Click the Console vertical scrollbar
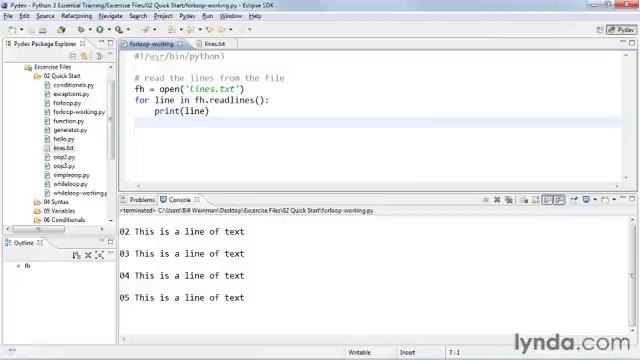 632,276
